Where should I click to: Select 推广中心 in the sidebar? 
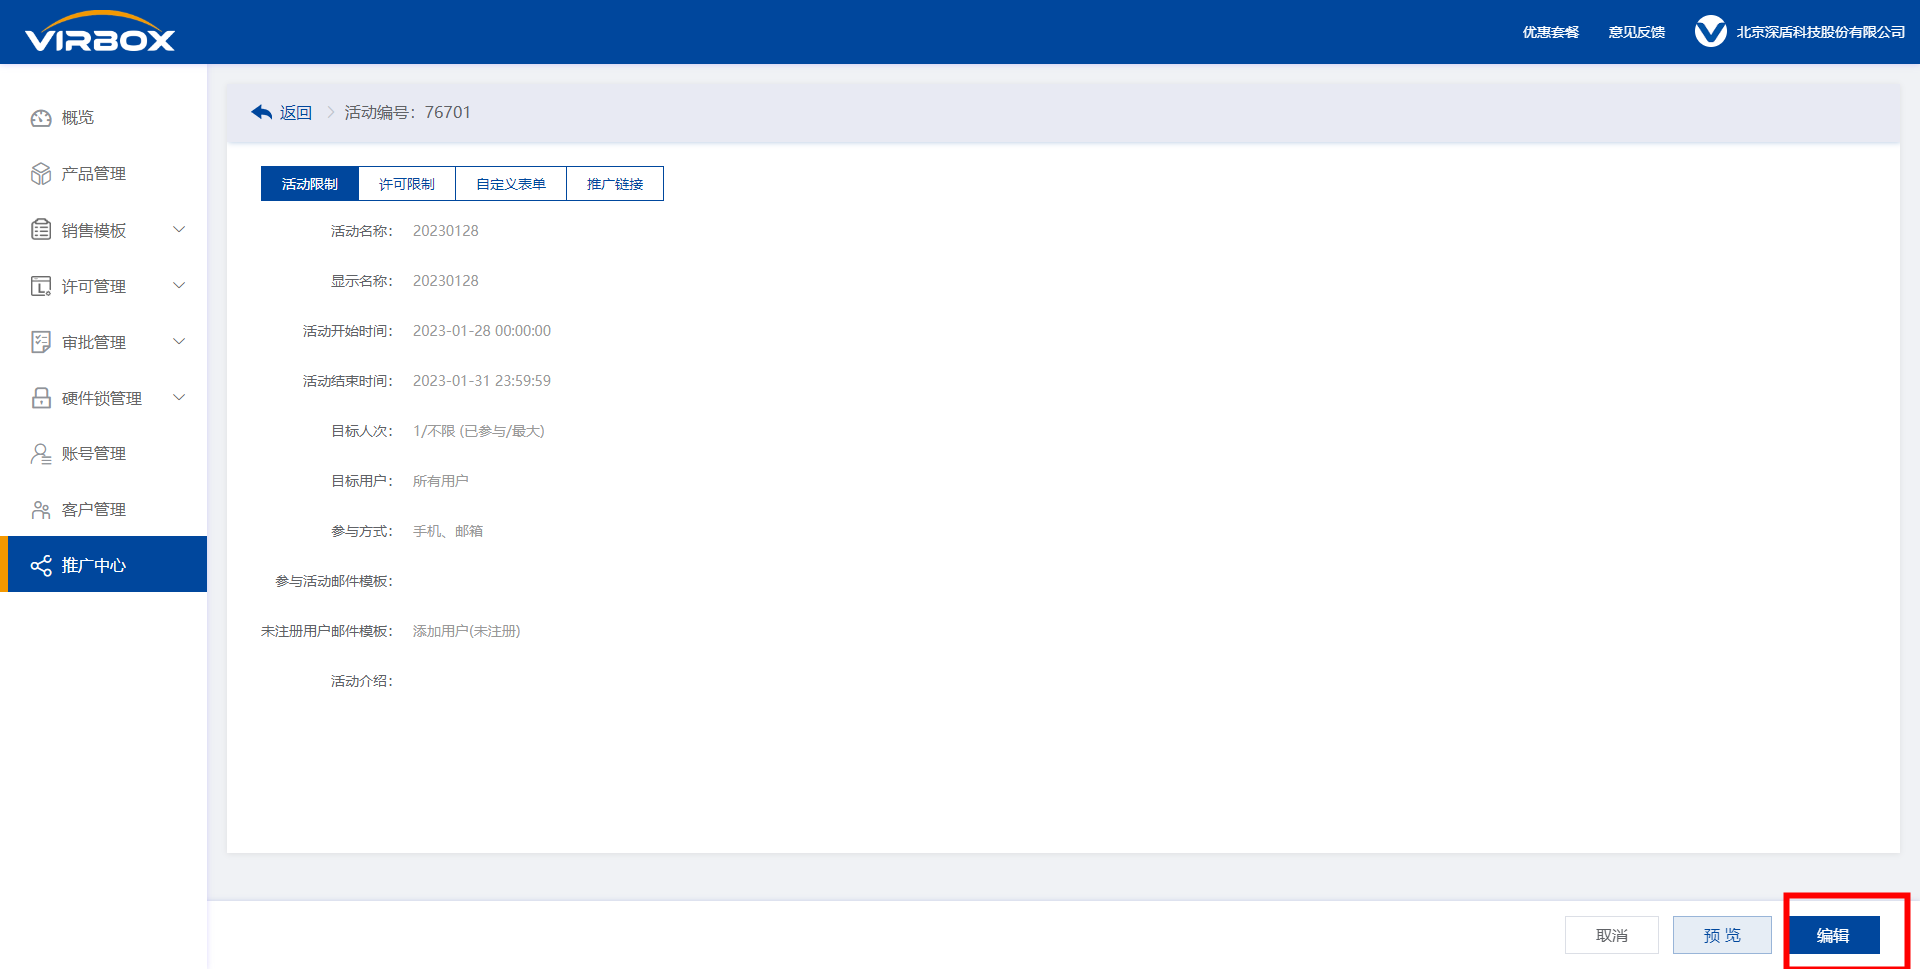[104, 564]
